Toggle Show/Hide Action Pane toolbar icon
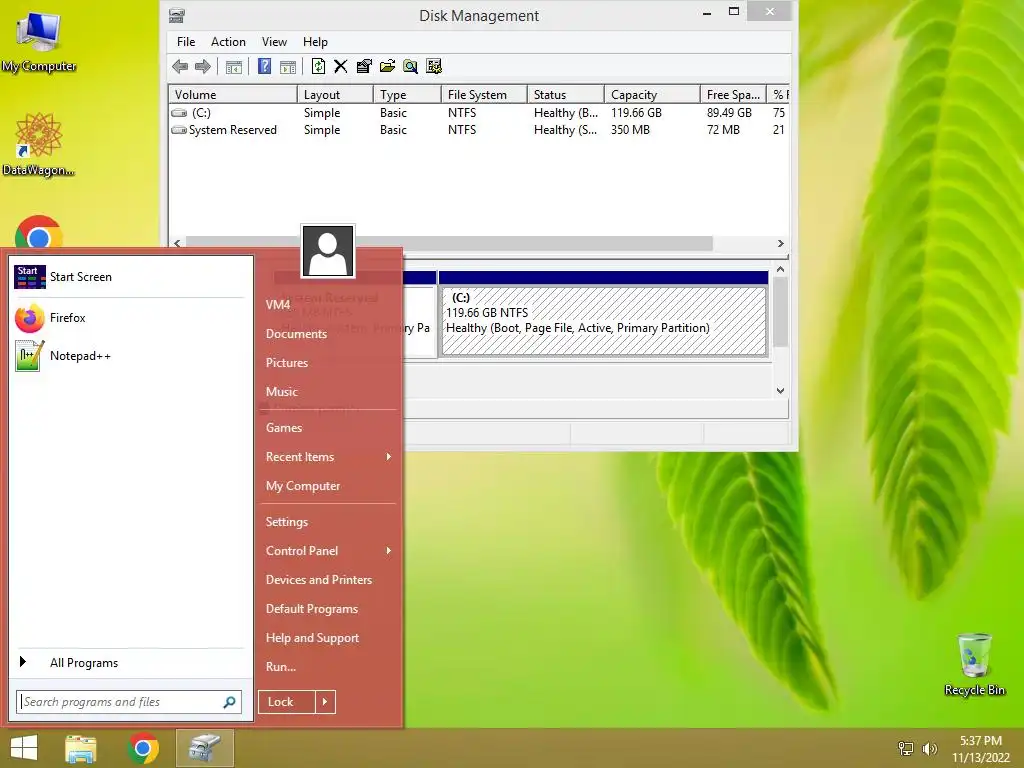Image resolution: width=1024 pixels, height=768 pixels. [x=287, y=66]
